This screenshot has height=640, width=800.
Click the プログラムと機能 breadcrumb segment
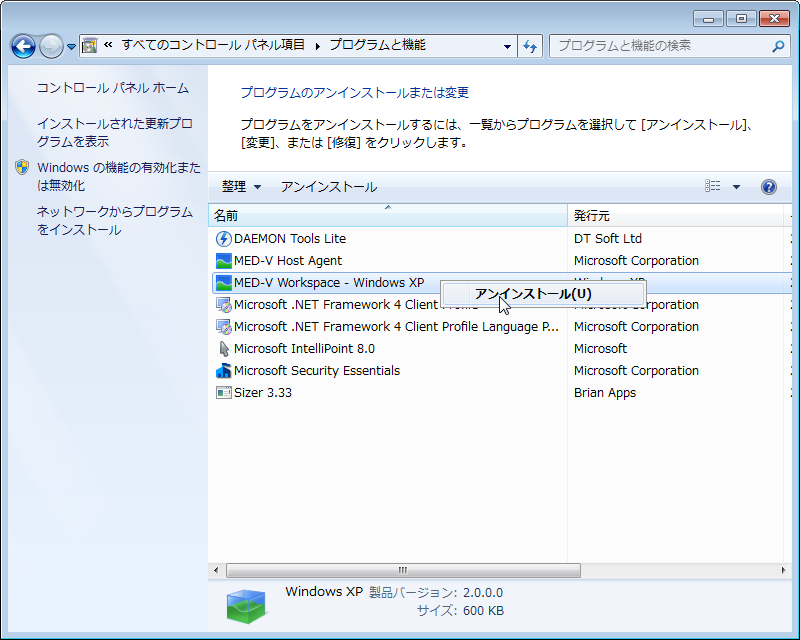point(377,45)
